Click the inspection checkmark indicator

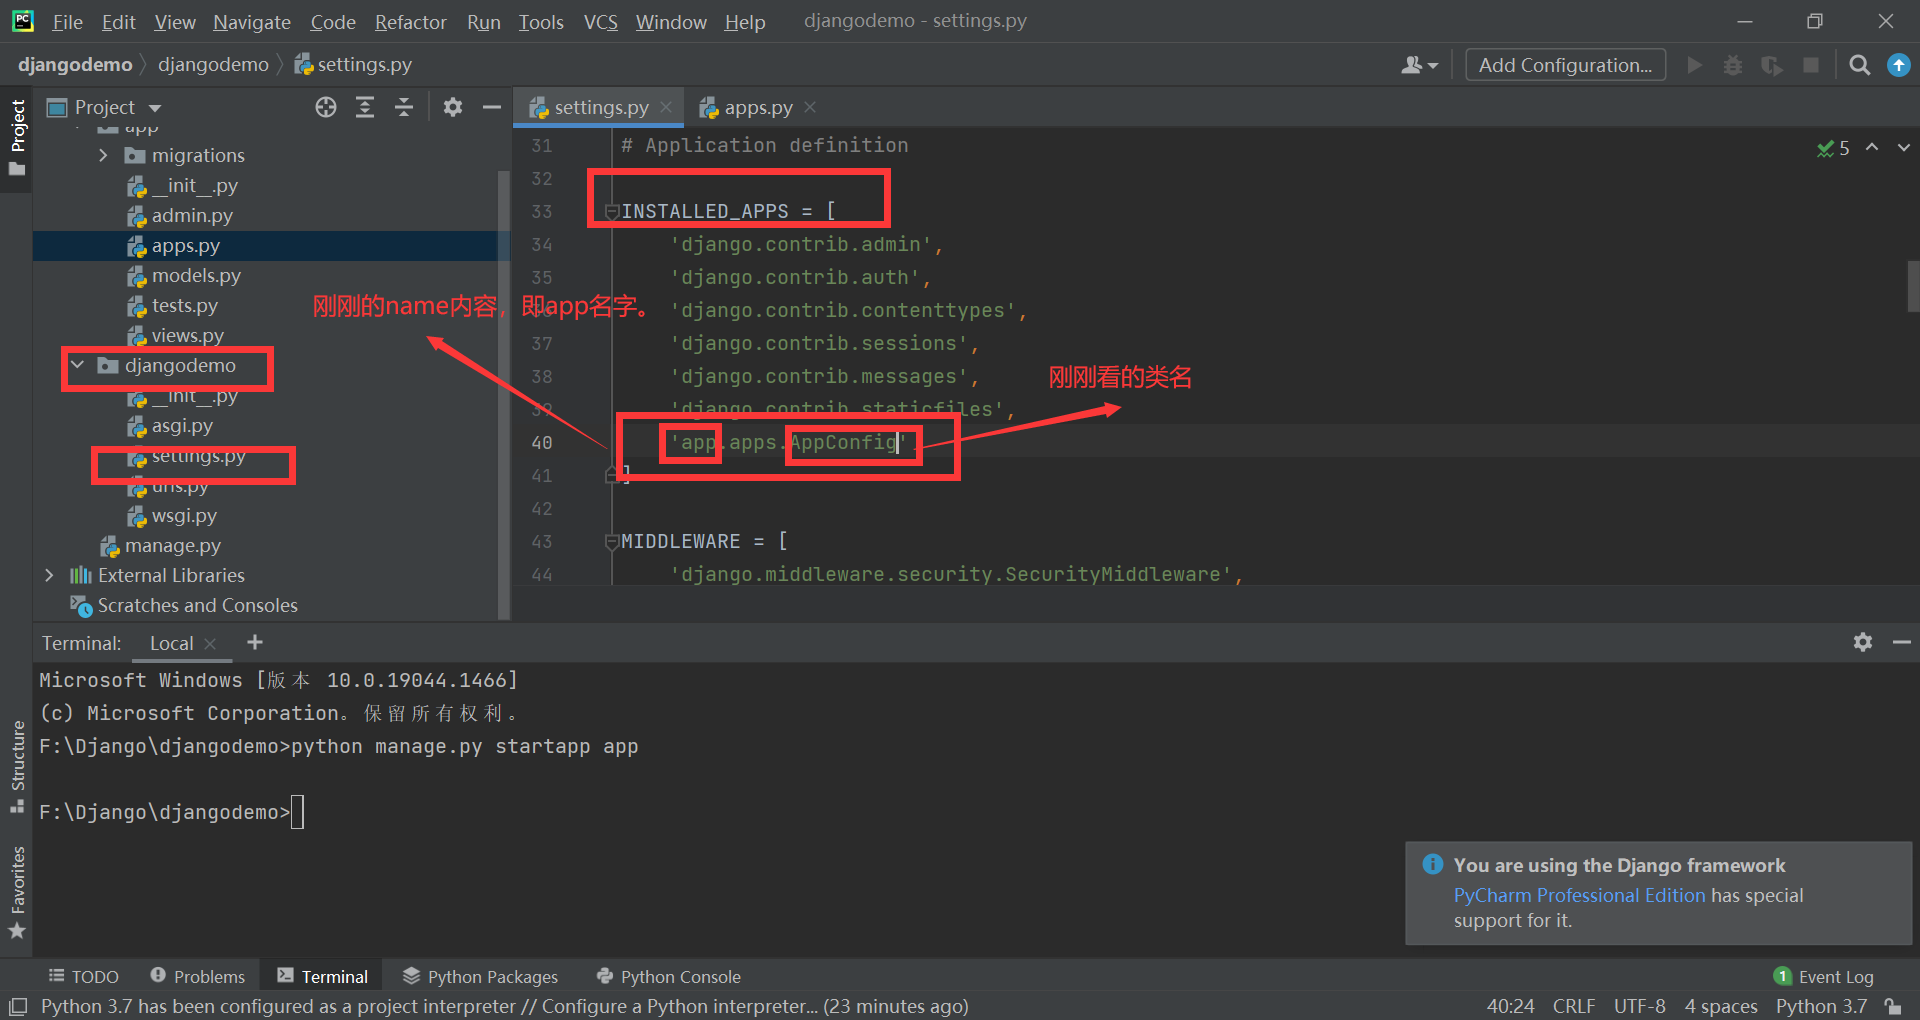(1833, 148)
